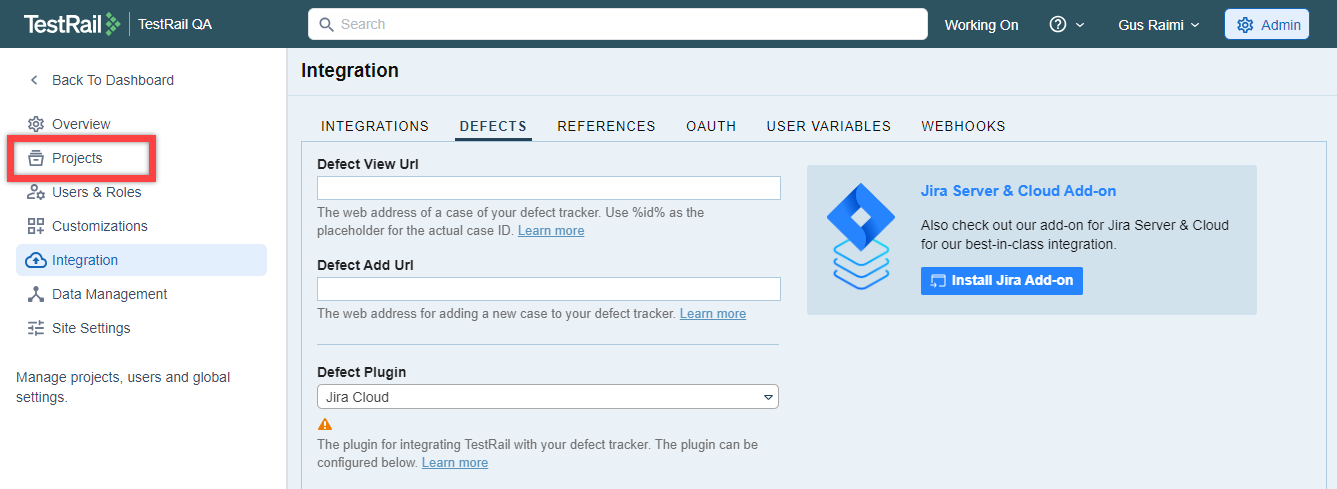
Task: Click the Defect Add Url input field
Action: (x=549, y=289)
